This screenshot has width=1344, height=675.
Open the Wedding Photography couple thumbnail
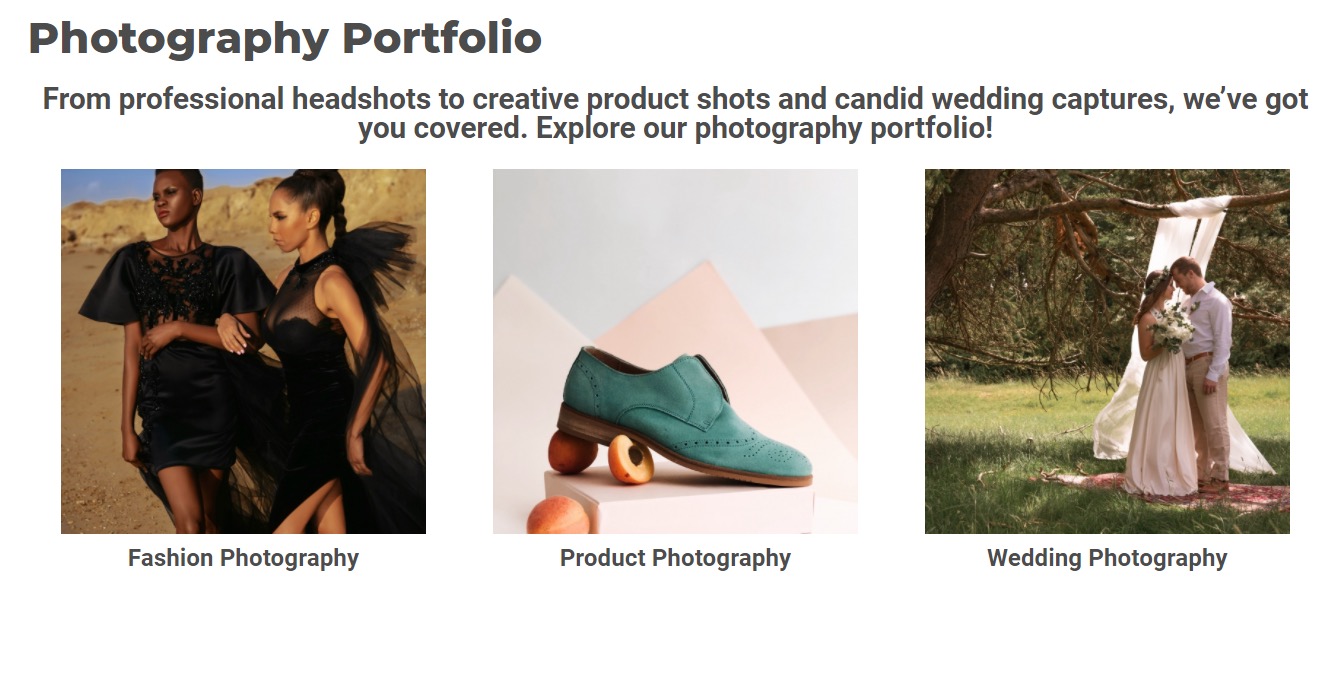click(1107, 351)
